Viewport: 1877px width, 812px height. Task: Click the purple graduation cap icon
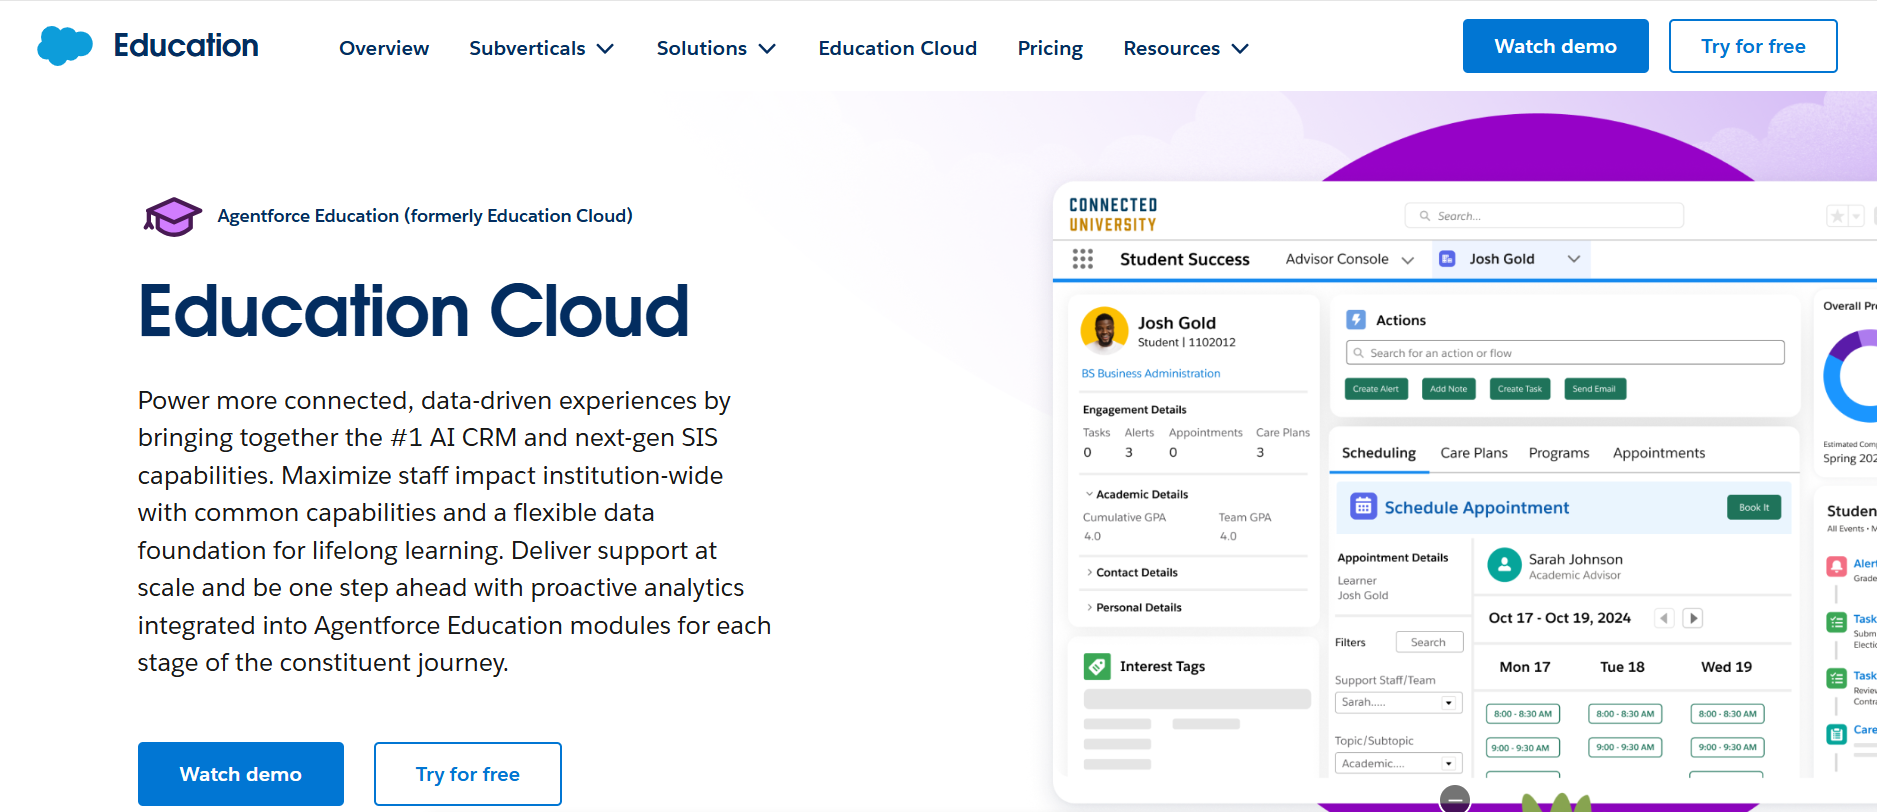pos(173,216)
